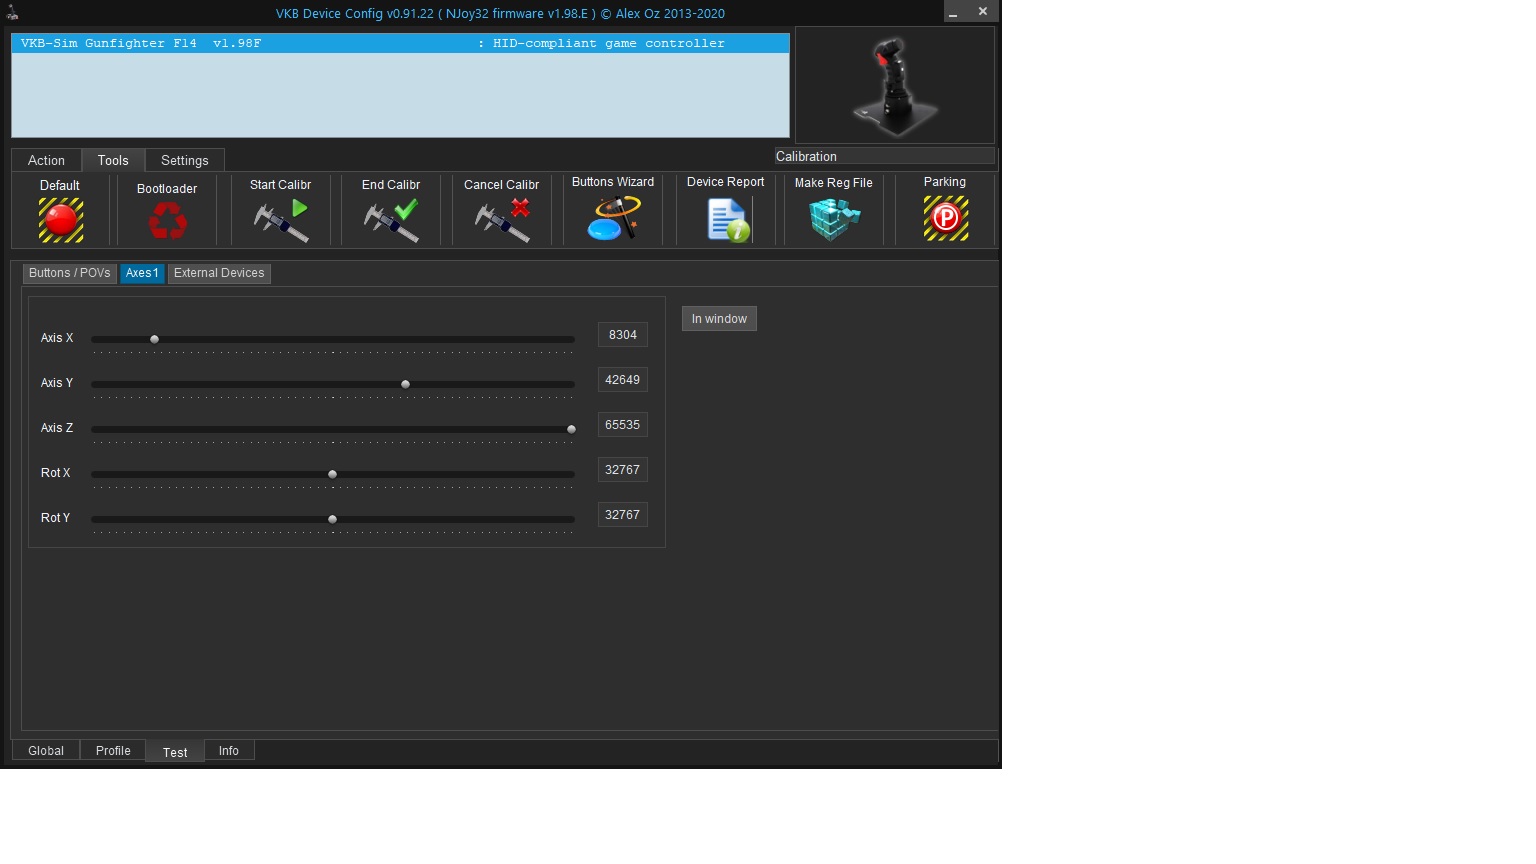Close the VKB Device Config window
Viewport: 1536px width, 864px height.
(x=983, y=12)
